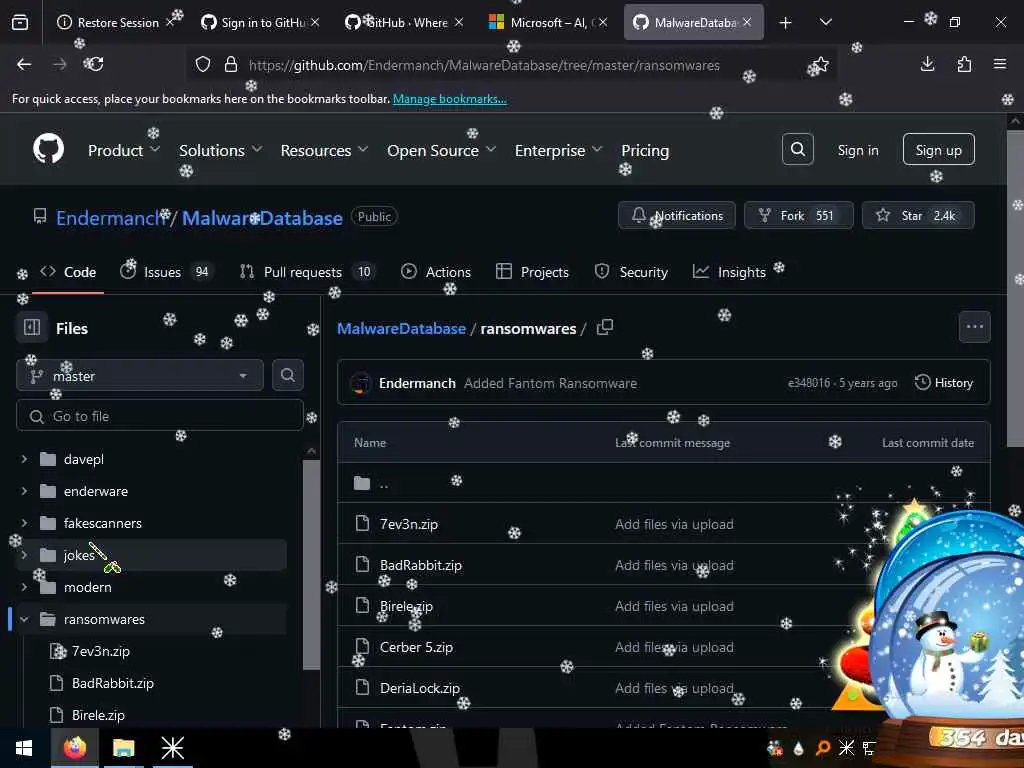
Task: Open the Firefox downloads icon
Action: [x=927, y=64]
